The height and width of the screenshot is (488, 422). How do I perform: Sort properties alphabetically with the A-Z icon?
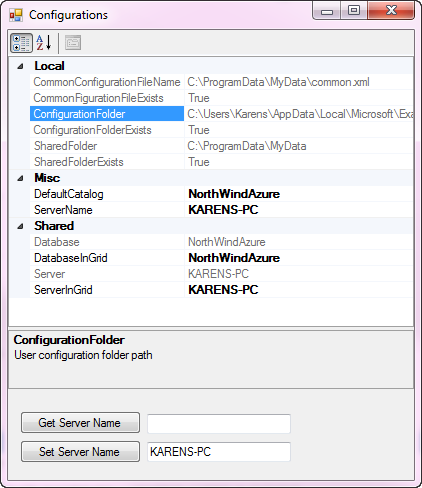pyautogui.click(x=44, y=43)
